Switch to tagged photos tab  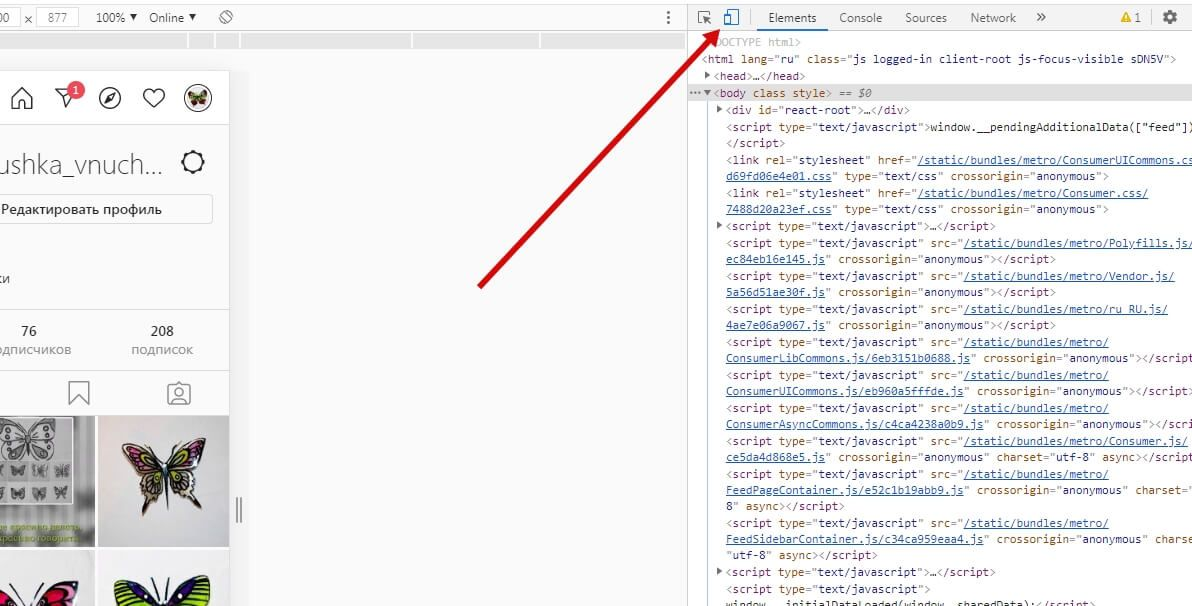tap(179, 393)
